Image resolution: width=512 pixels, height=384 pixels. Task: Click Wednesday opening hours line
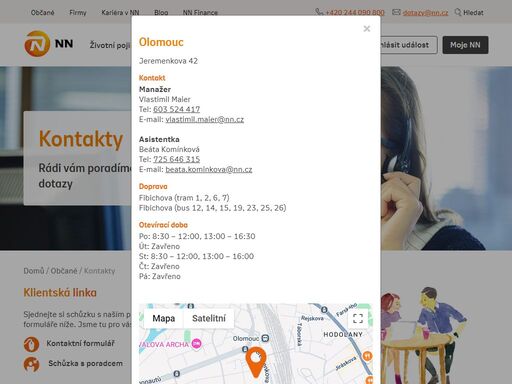[x=196, y=256]
